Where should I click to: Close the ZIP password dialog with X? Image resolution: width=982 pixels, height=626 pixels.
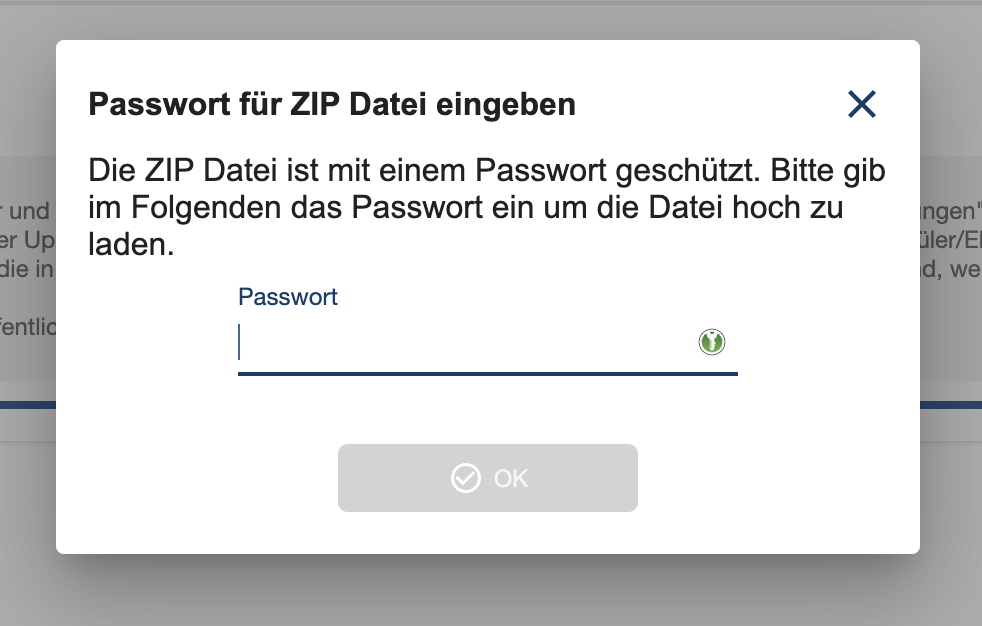coord(862,104)
